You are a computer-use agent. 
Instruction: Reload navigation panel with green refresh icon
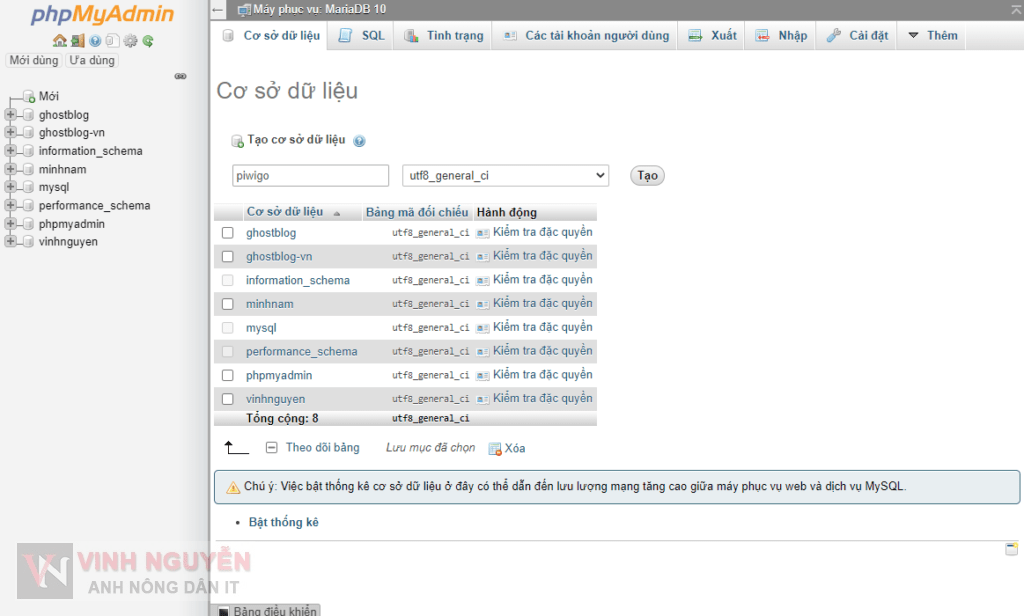click(148, 41)
